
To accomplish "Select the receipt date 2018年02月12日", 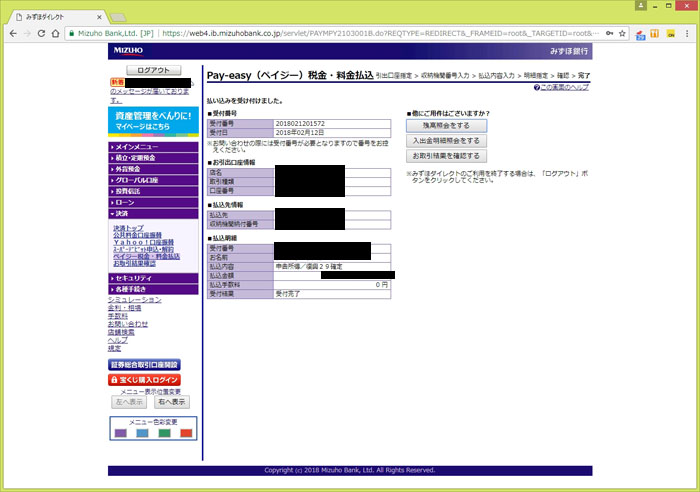I will click(300, 133).
